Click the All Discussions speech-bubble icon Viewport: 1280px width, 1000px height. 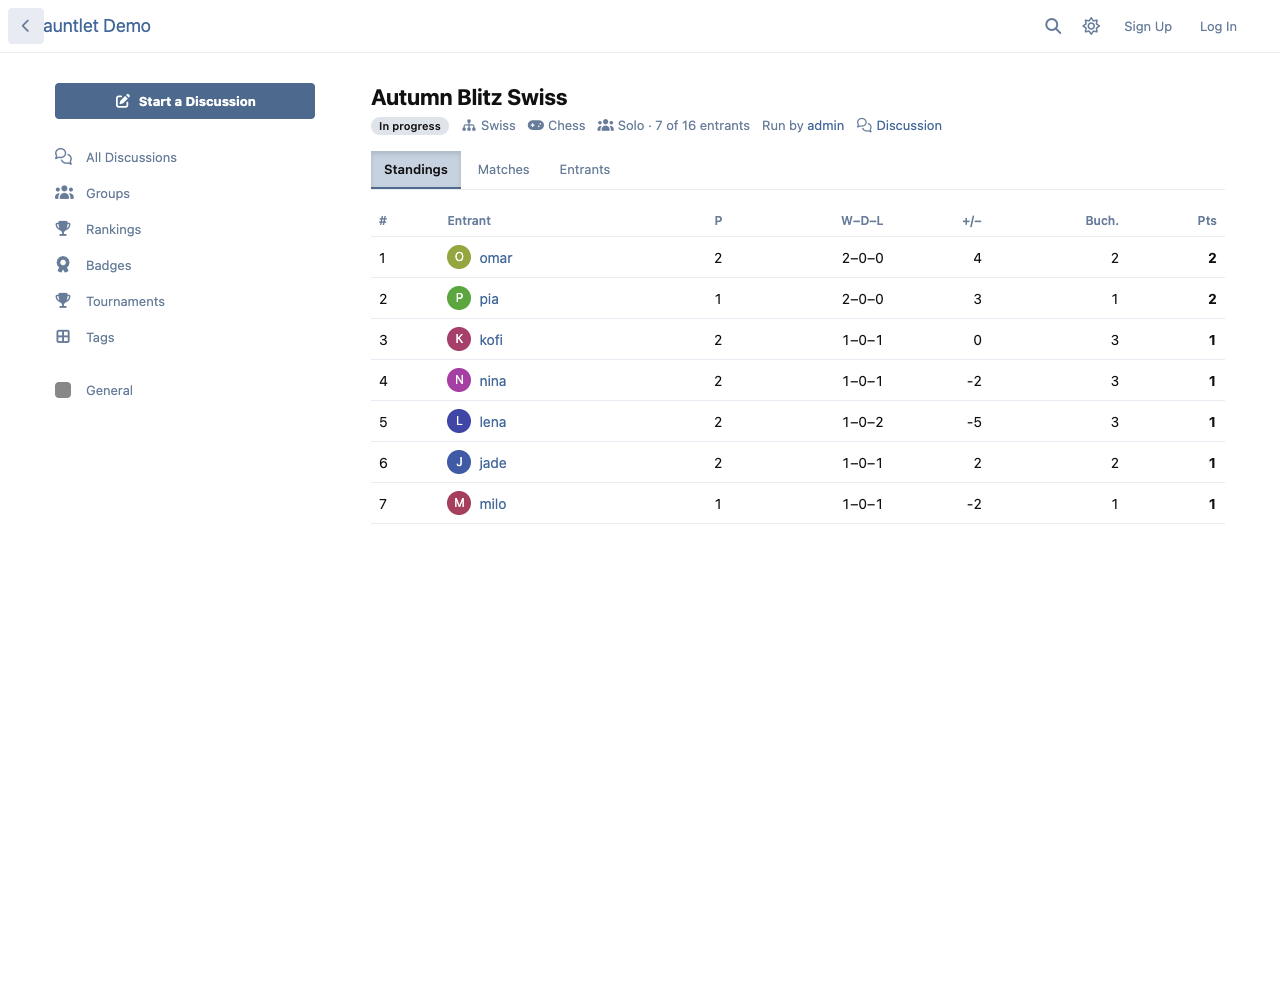pyautogui.click(x=63, y=157)
